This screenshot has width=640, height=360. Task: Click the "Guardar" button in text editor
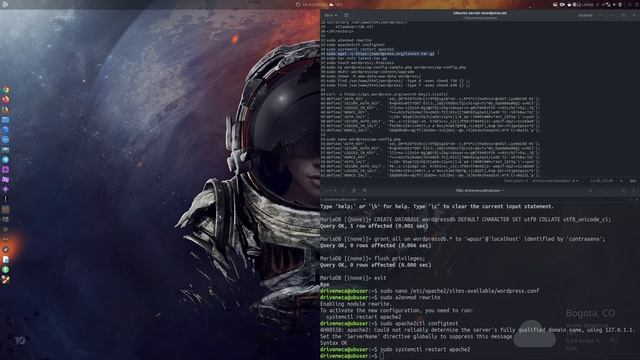pos(585,15)
